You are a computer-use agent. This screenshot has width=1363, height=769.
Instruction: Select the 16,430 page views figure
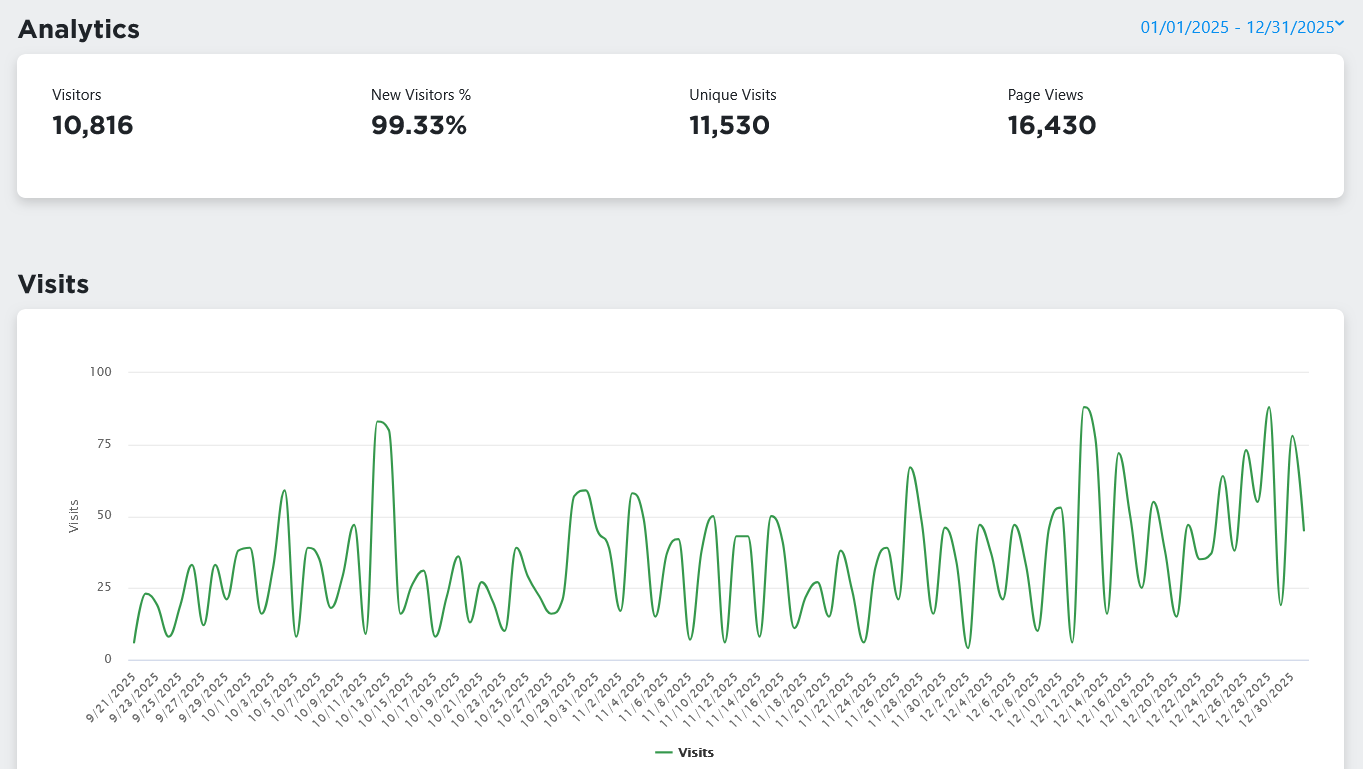pyautogui.click(x=1052, y=126)
